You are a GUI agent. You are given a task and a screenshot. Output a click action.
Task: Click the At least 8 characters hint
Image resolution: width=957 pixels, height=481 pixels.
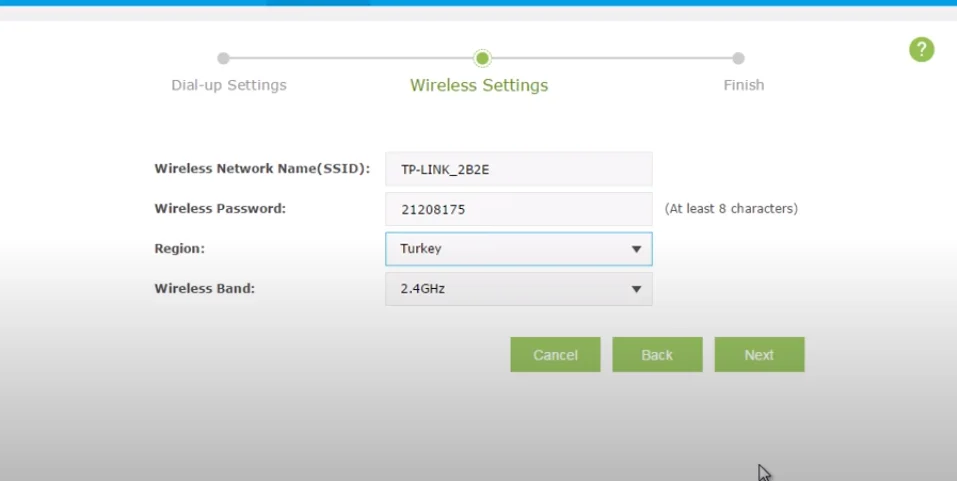[730, 209]
